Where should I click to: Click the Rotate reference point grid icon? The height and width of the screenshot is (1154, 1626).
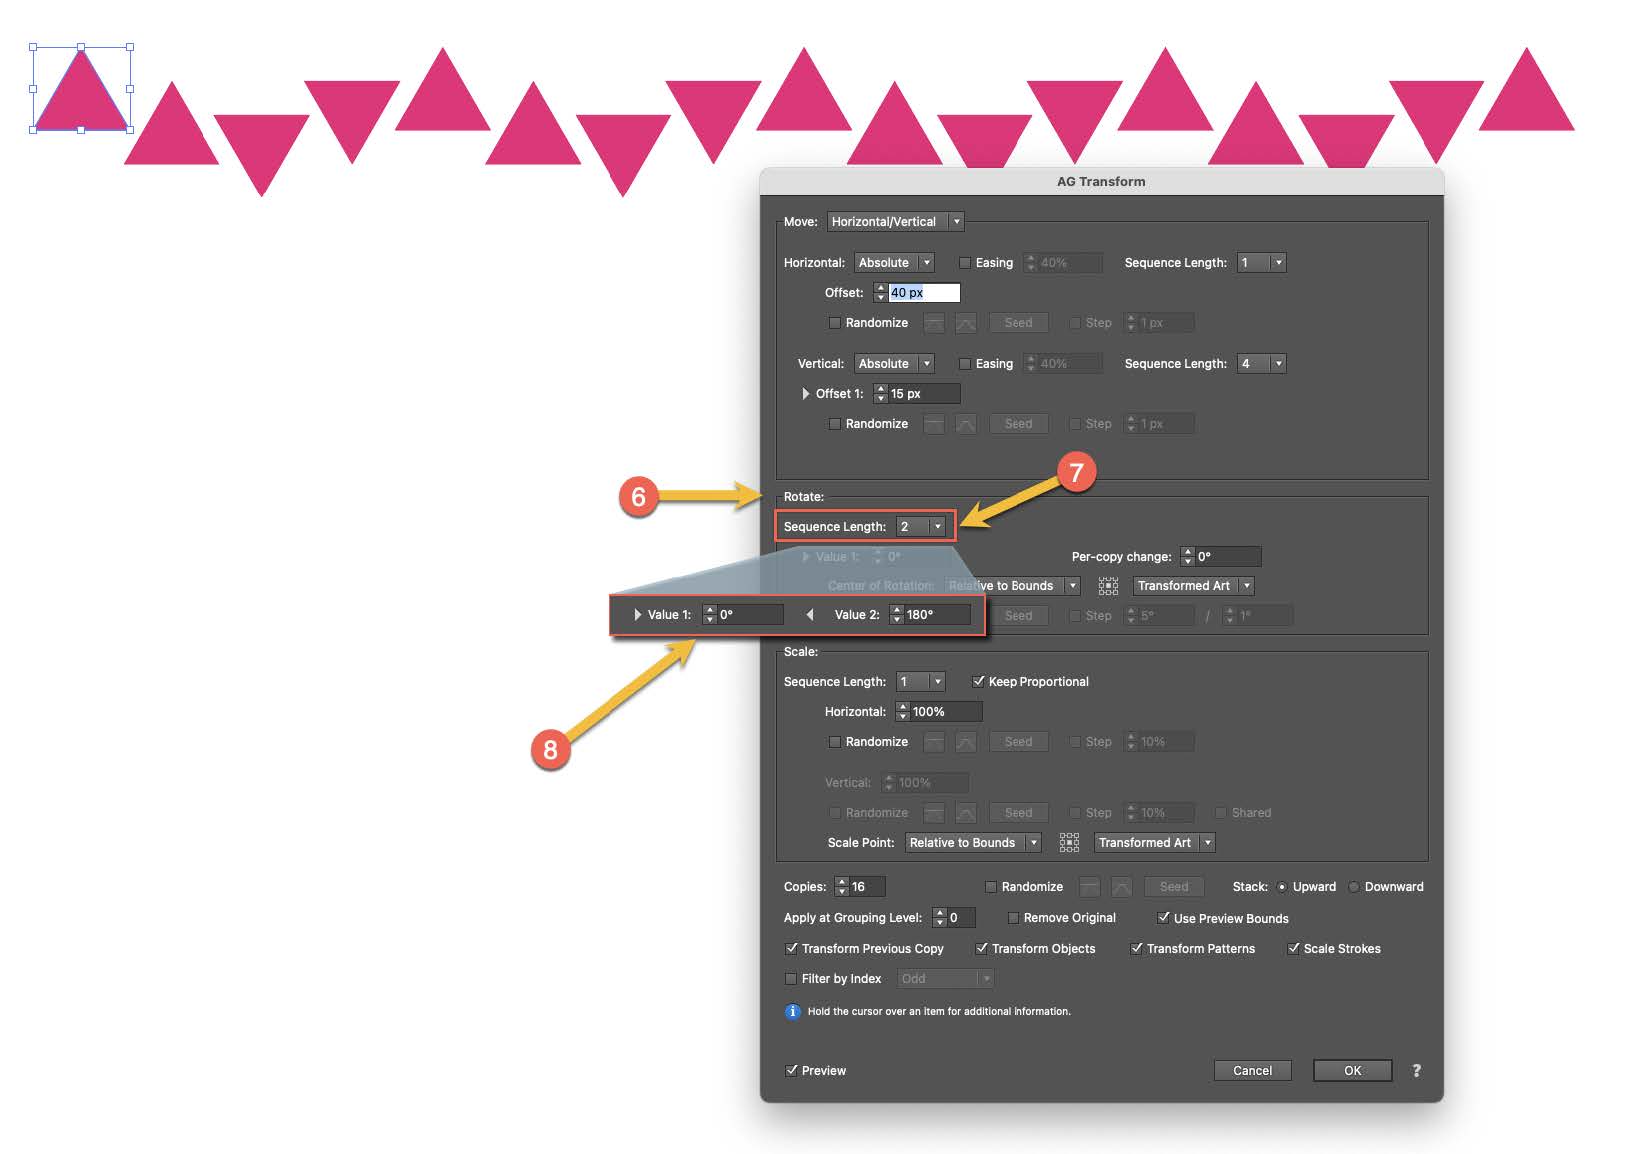[1108, 586]
